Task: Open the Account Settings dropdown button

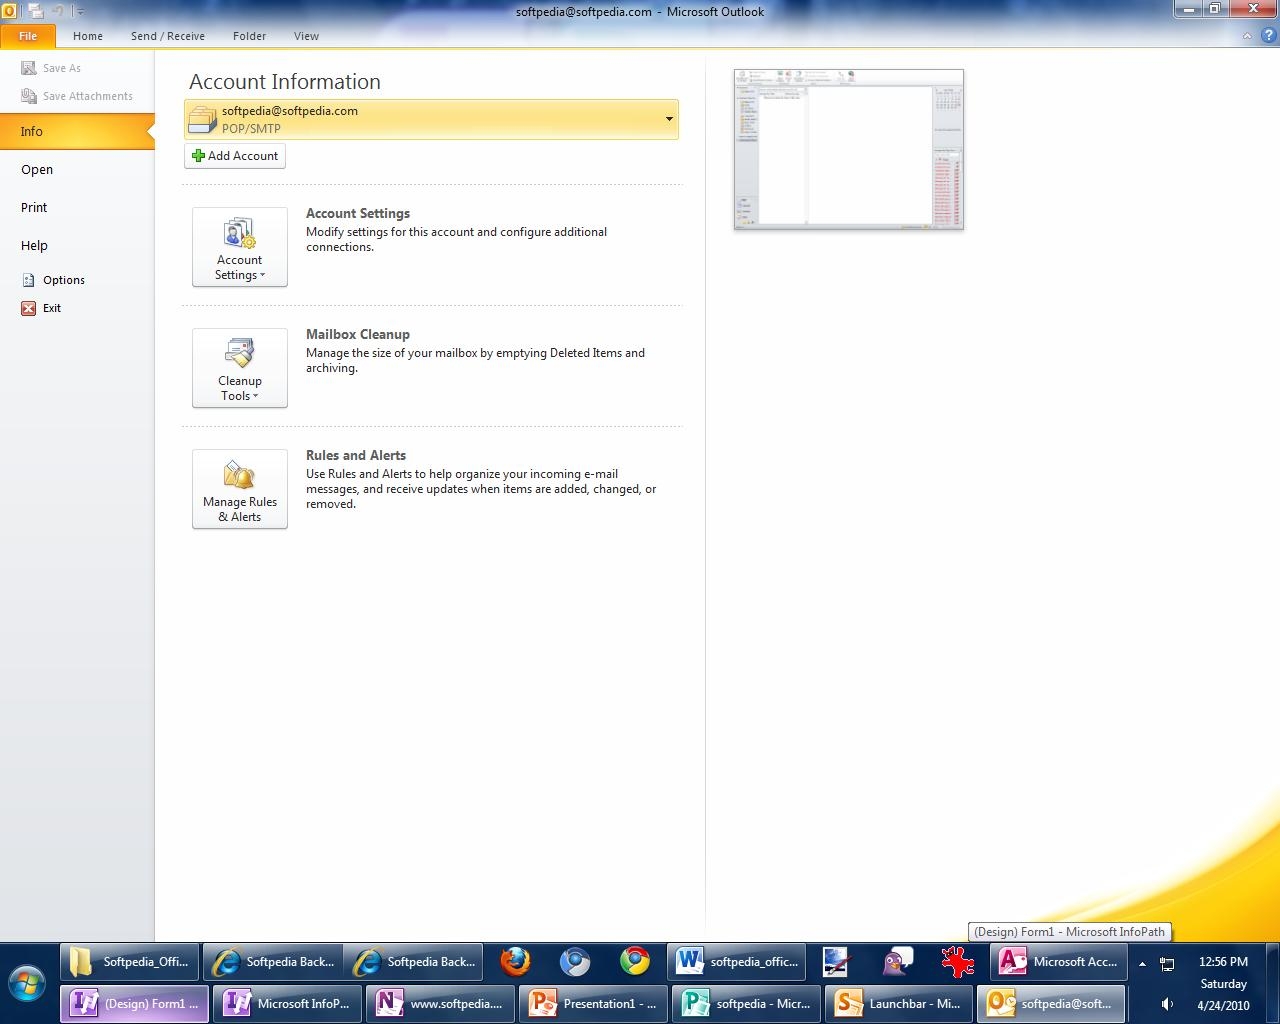Action: click(x=240, y=247)
